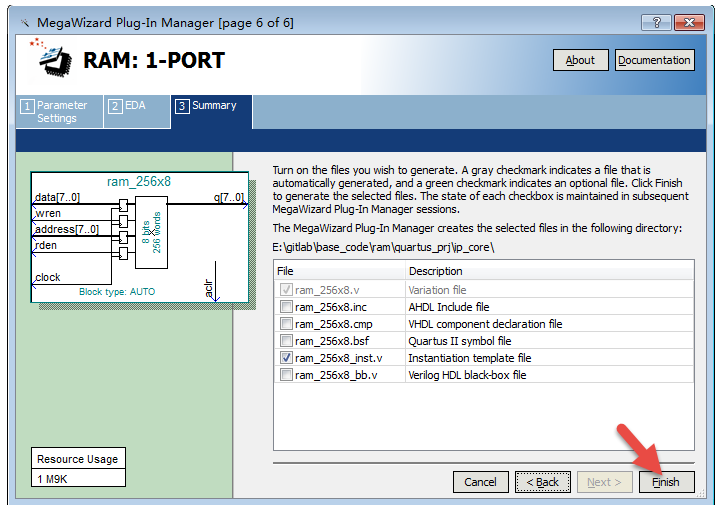Click the '8 bits 256 words' memory block
This screenshot has height=513, width=722.
click(151, 233)
